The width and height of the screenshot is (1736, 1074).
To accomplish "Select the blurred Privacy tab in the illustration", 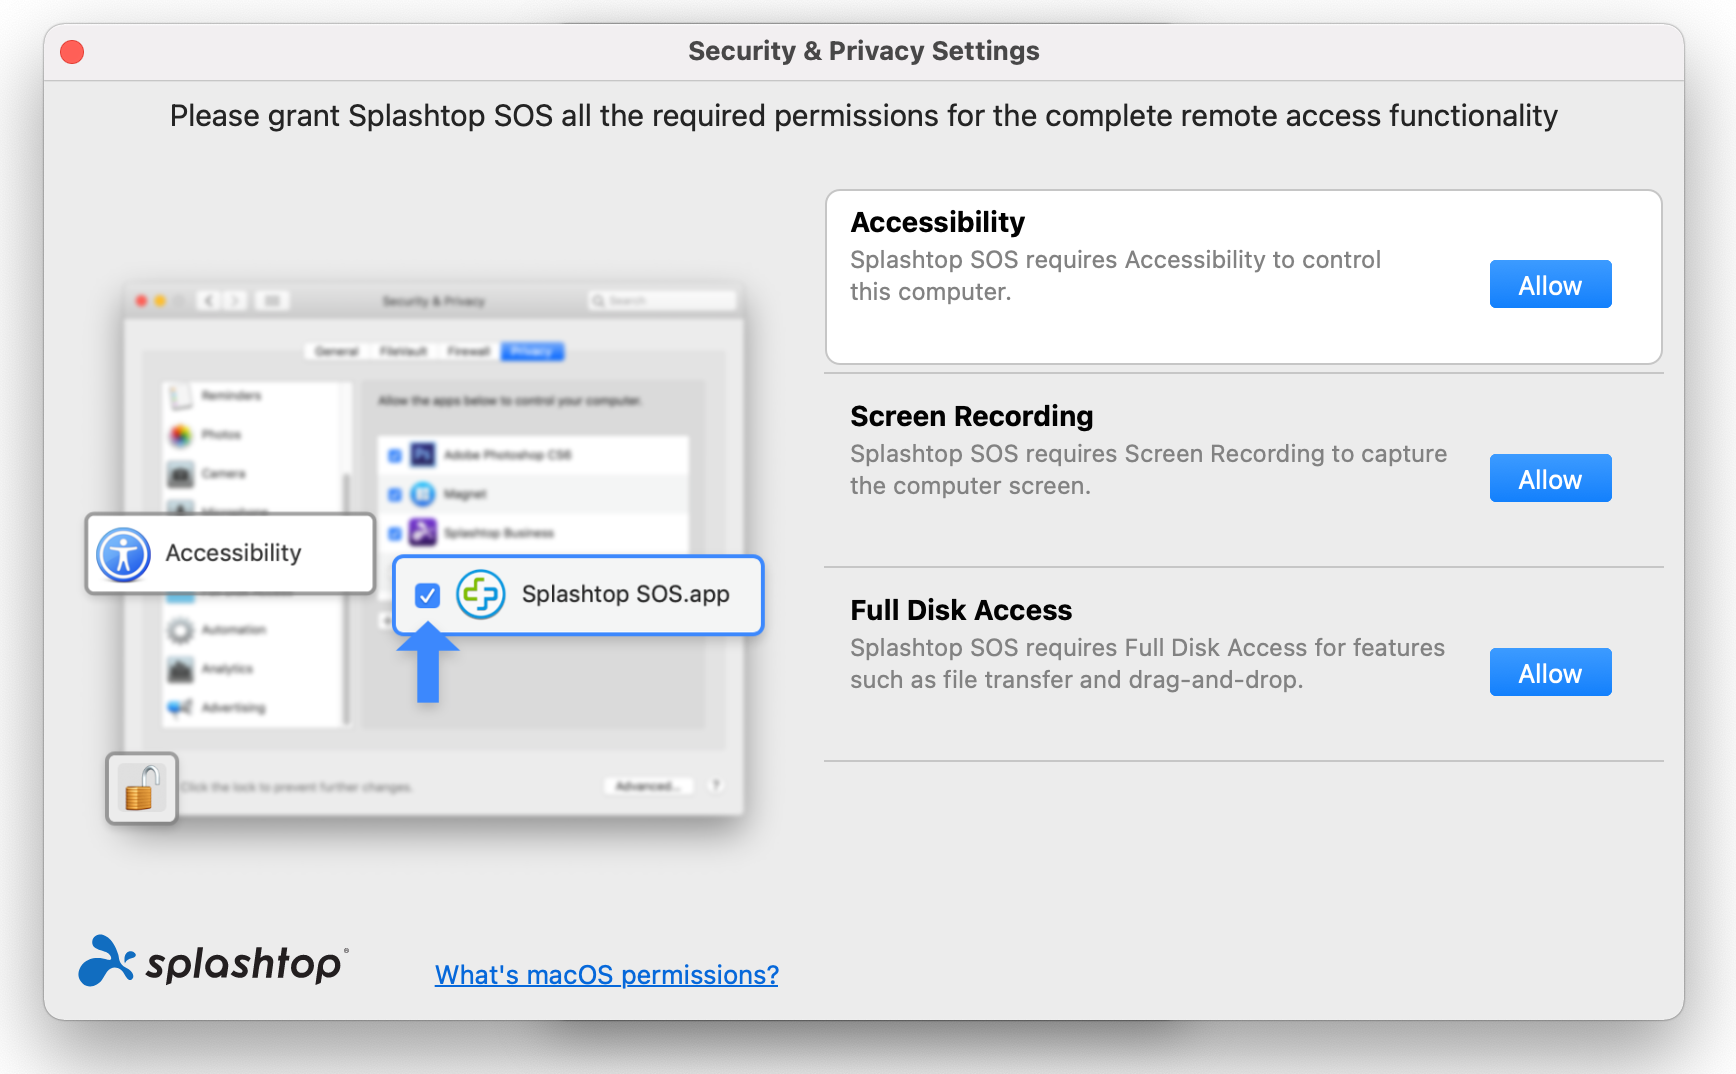I will pyautogui.click(x=533, y=351).
